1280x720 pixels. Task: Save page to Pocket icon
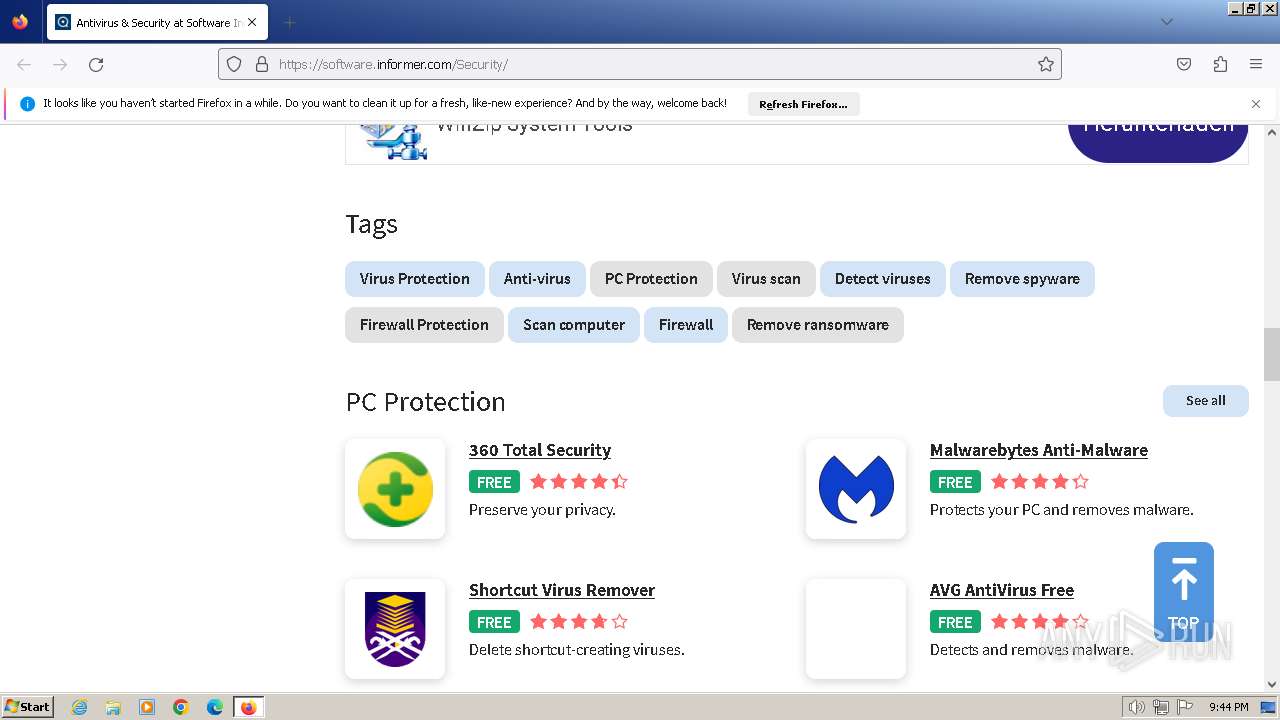[x=1184, y=64]
